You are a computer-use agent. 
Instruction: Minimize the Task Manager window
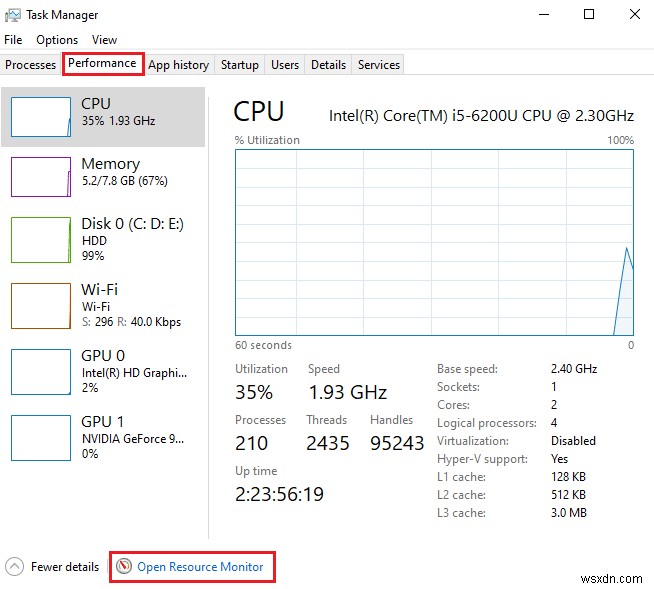[x=544, y=15]
